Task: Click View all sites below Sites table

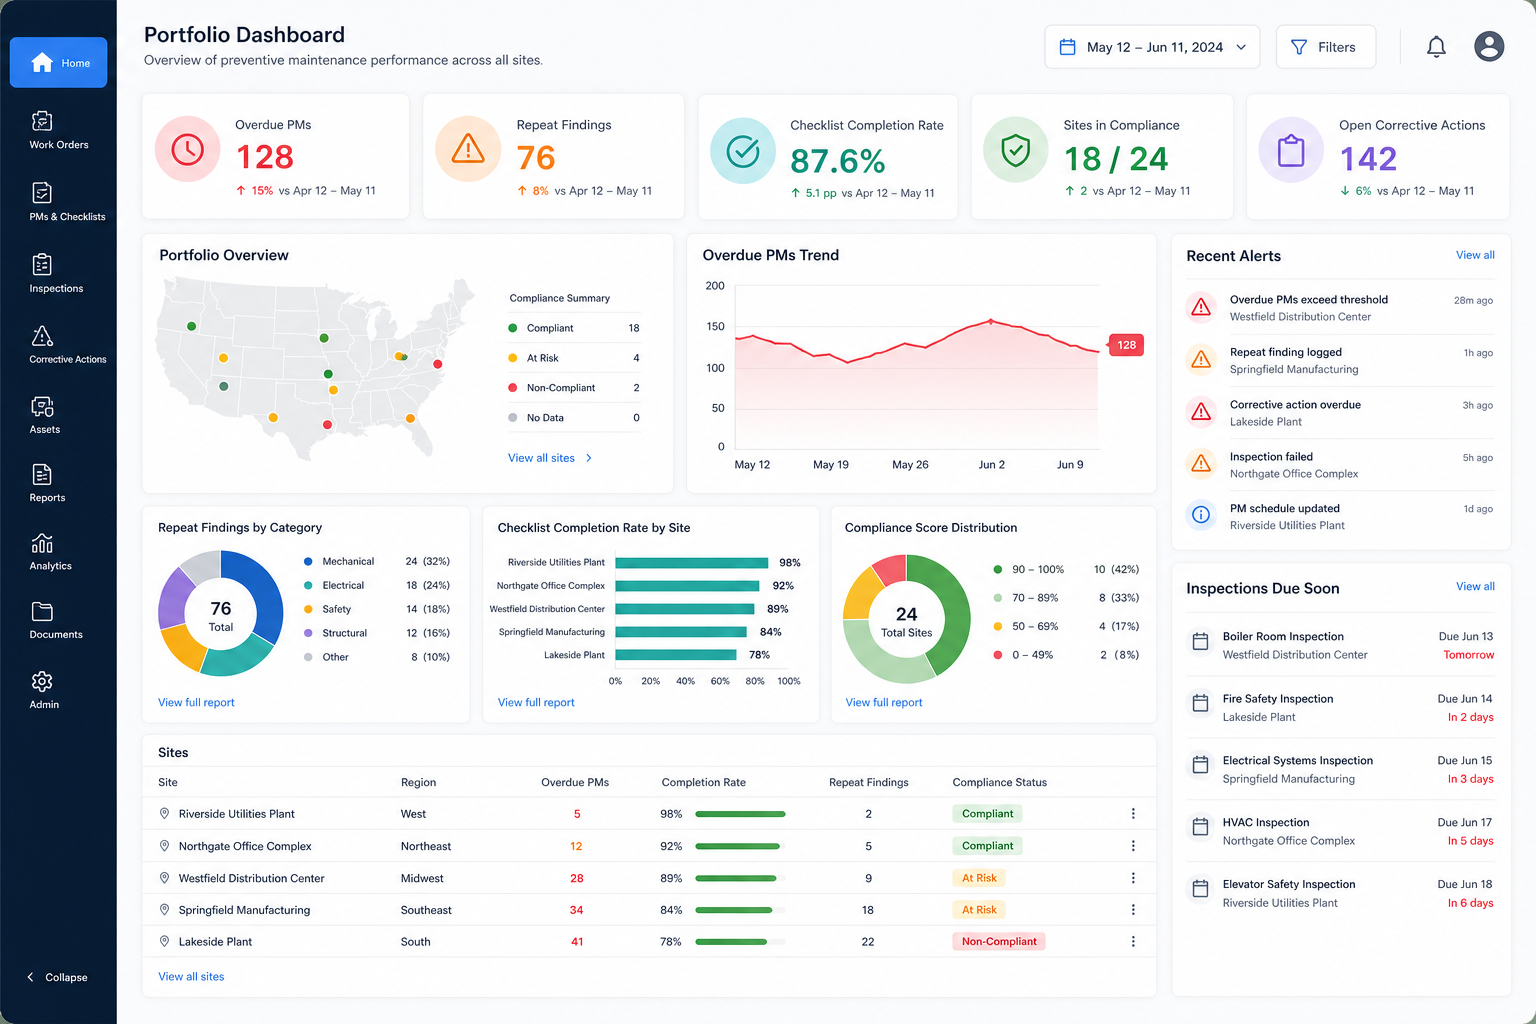Action: (191, 977)
